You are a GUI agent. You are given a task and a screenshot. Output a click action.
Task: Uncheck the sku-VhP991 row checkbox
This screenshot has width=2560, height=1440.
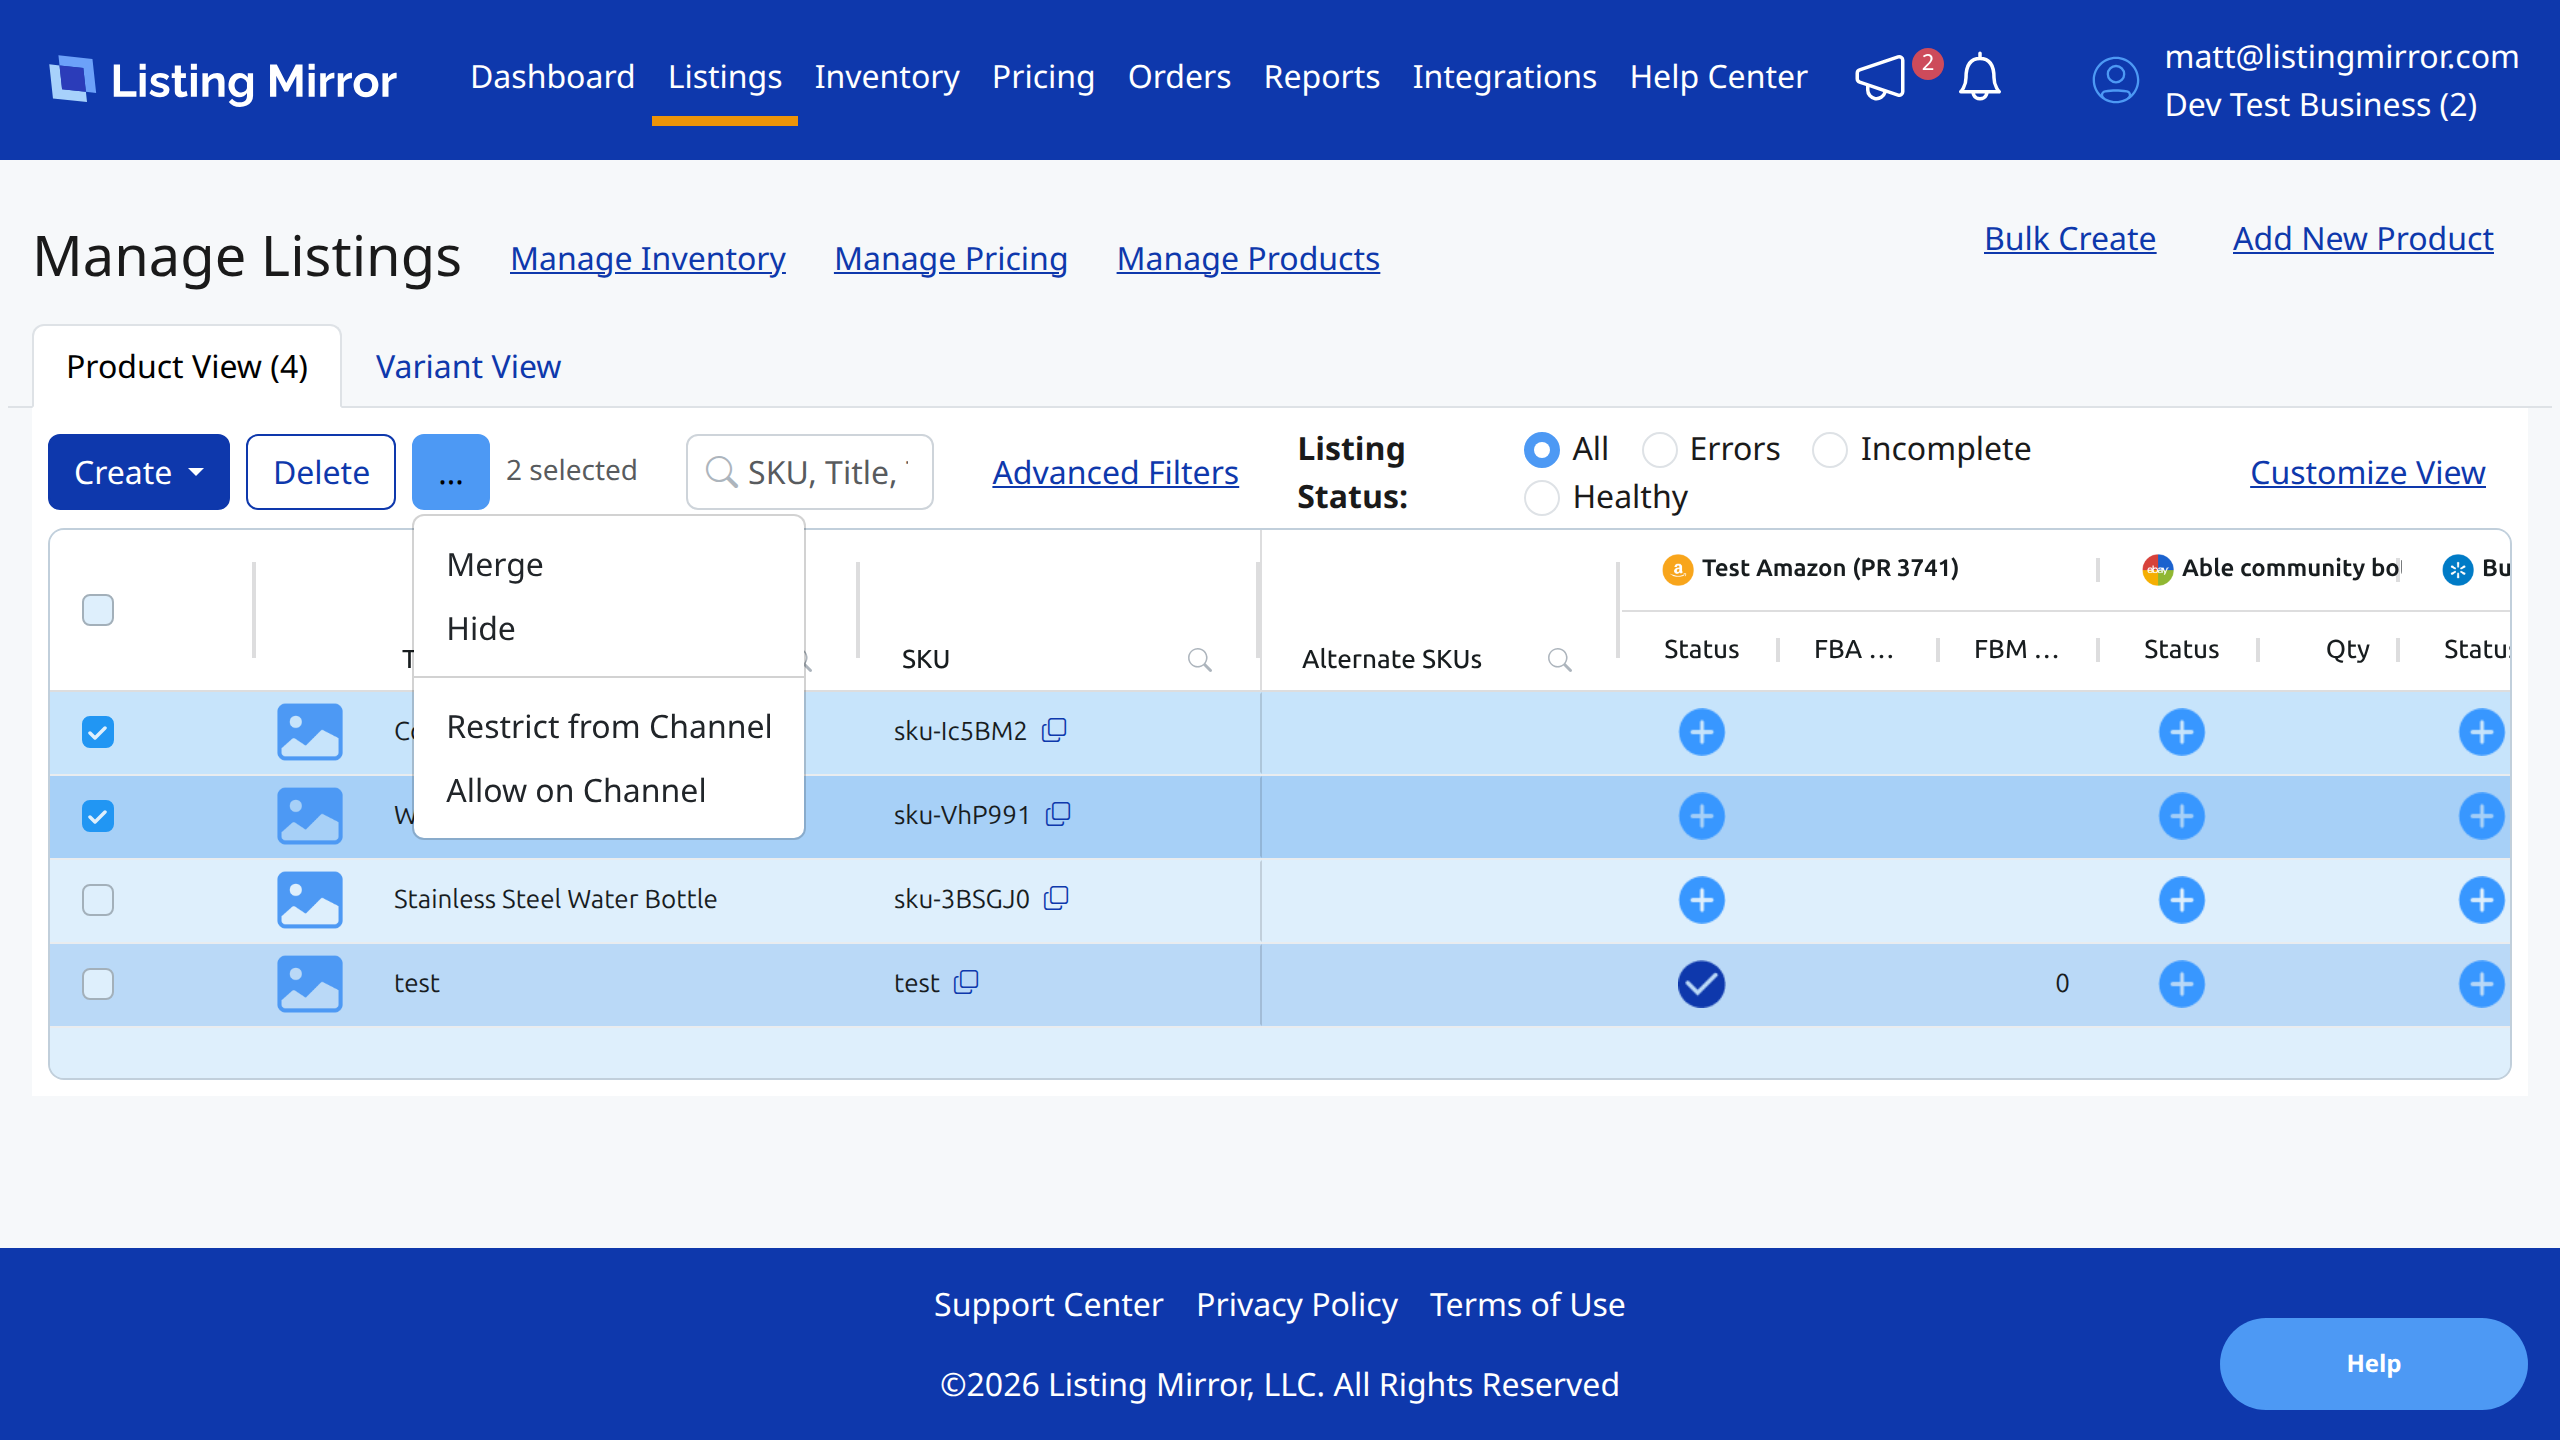click(x=98, y=816)
